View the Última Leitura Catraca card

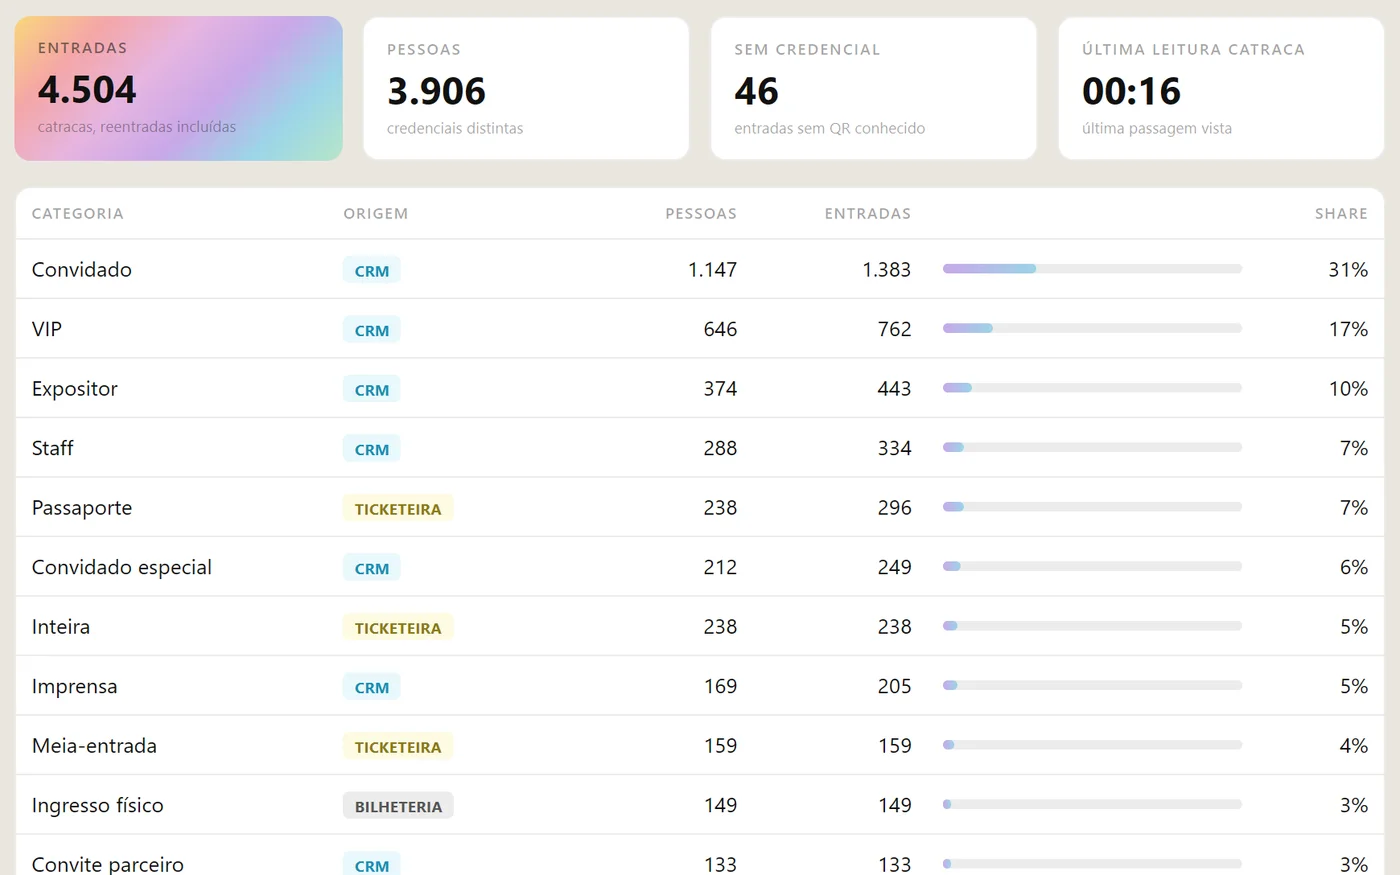(1221, 88)
